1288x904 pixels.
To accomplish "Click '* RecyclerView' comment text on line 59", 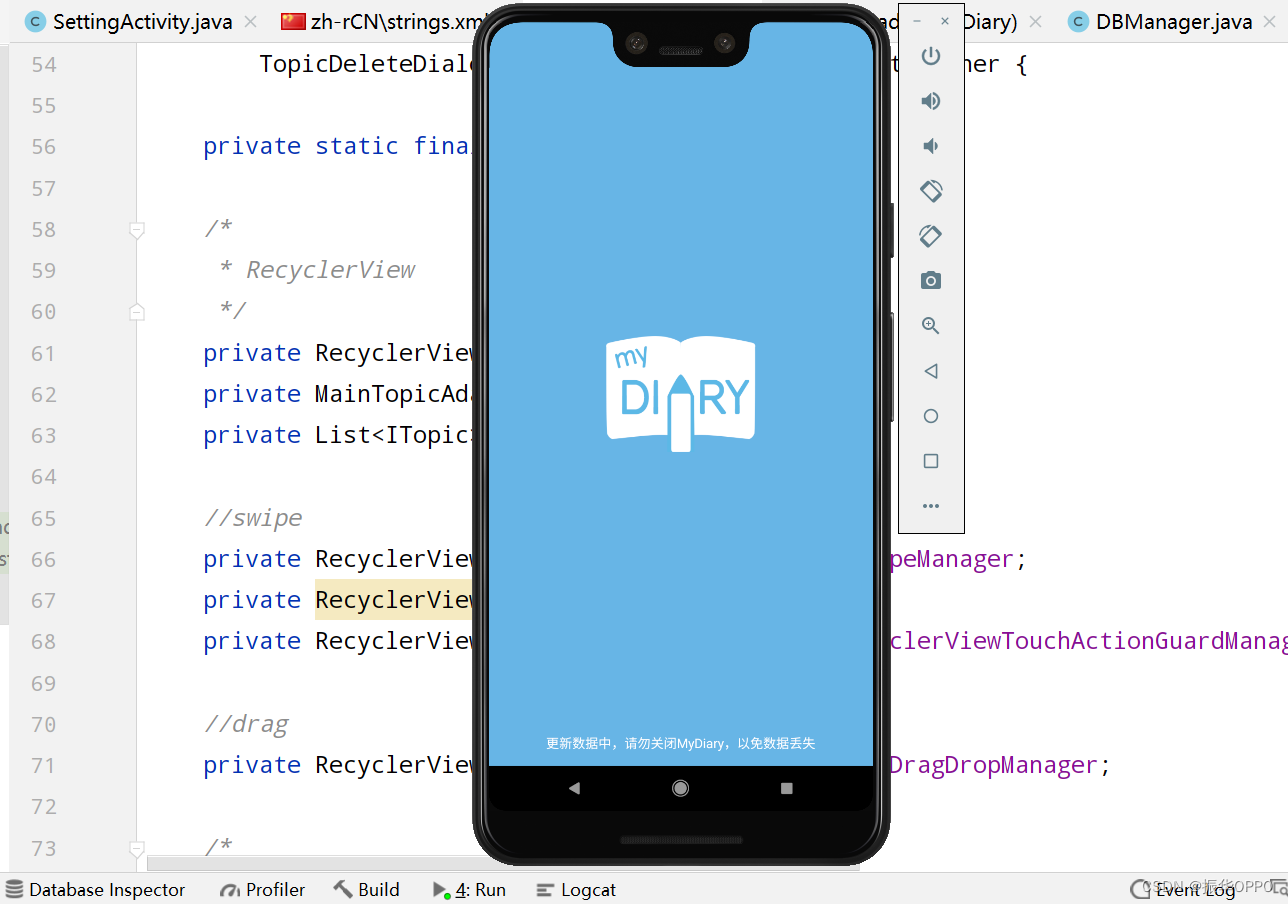I will click(x=318, y=270).
